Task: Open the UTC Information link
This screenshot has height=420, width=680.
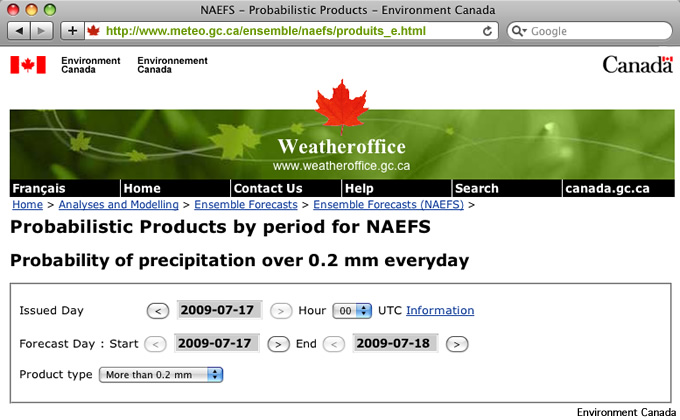Action: pyautogui.click(x=440, y=310)
